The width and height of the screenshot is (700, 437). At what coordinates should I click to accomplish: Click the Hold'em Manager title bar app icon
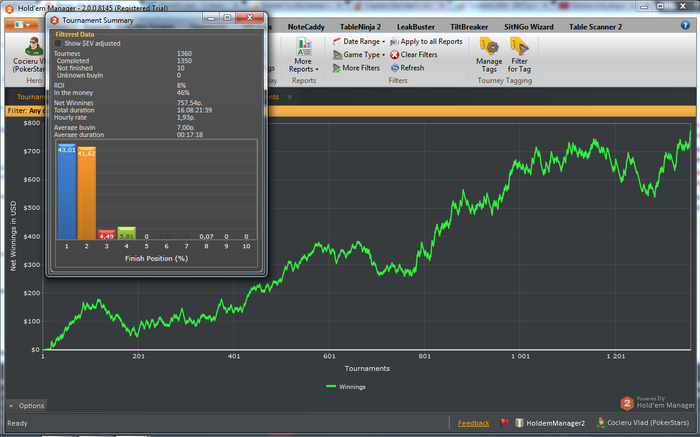coord(9,9)
